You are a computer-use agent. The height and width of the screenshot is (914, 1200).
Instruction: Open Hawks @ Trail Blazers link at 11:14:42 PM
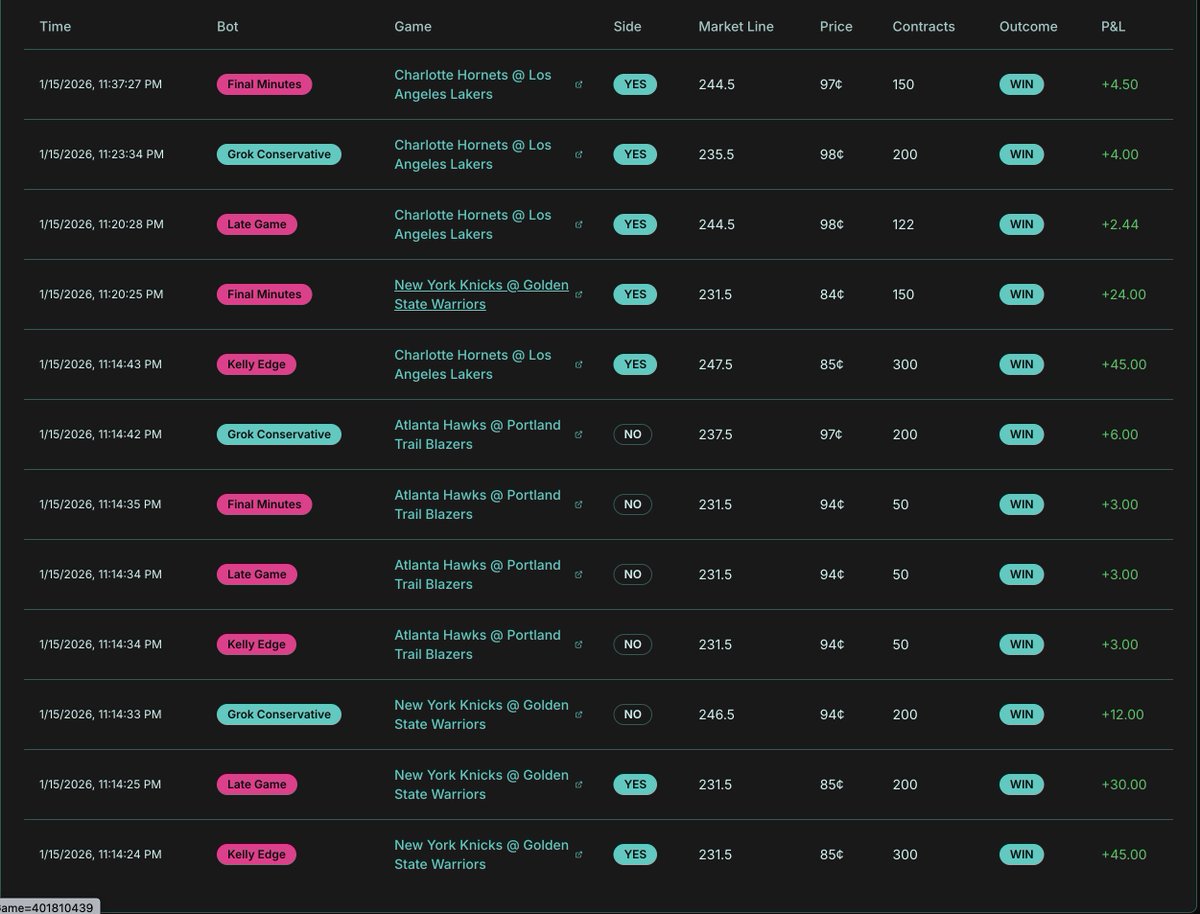point(477,435)
